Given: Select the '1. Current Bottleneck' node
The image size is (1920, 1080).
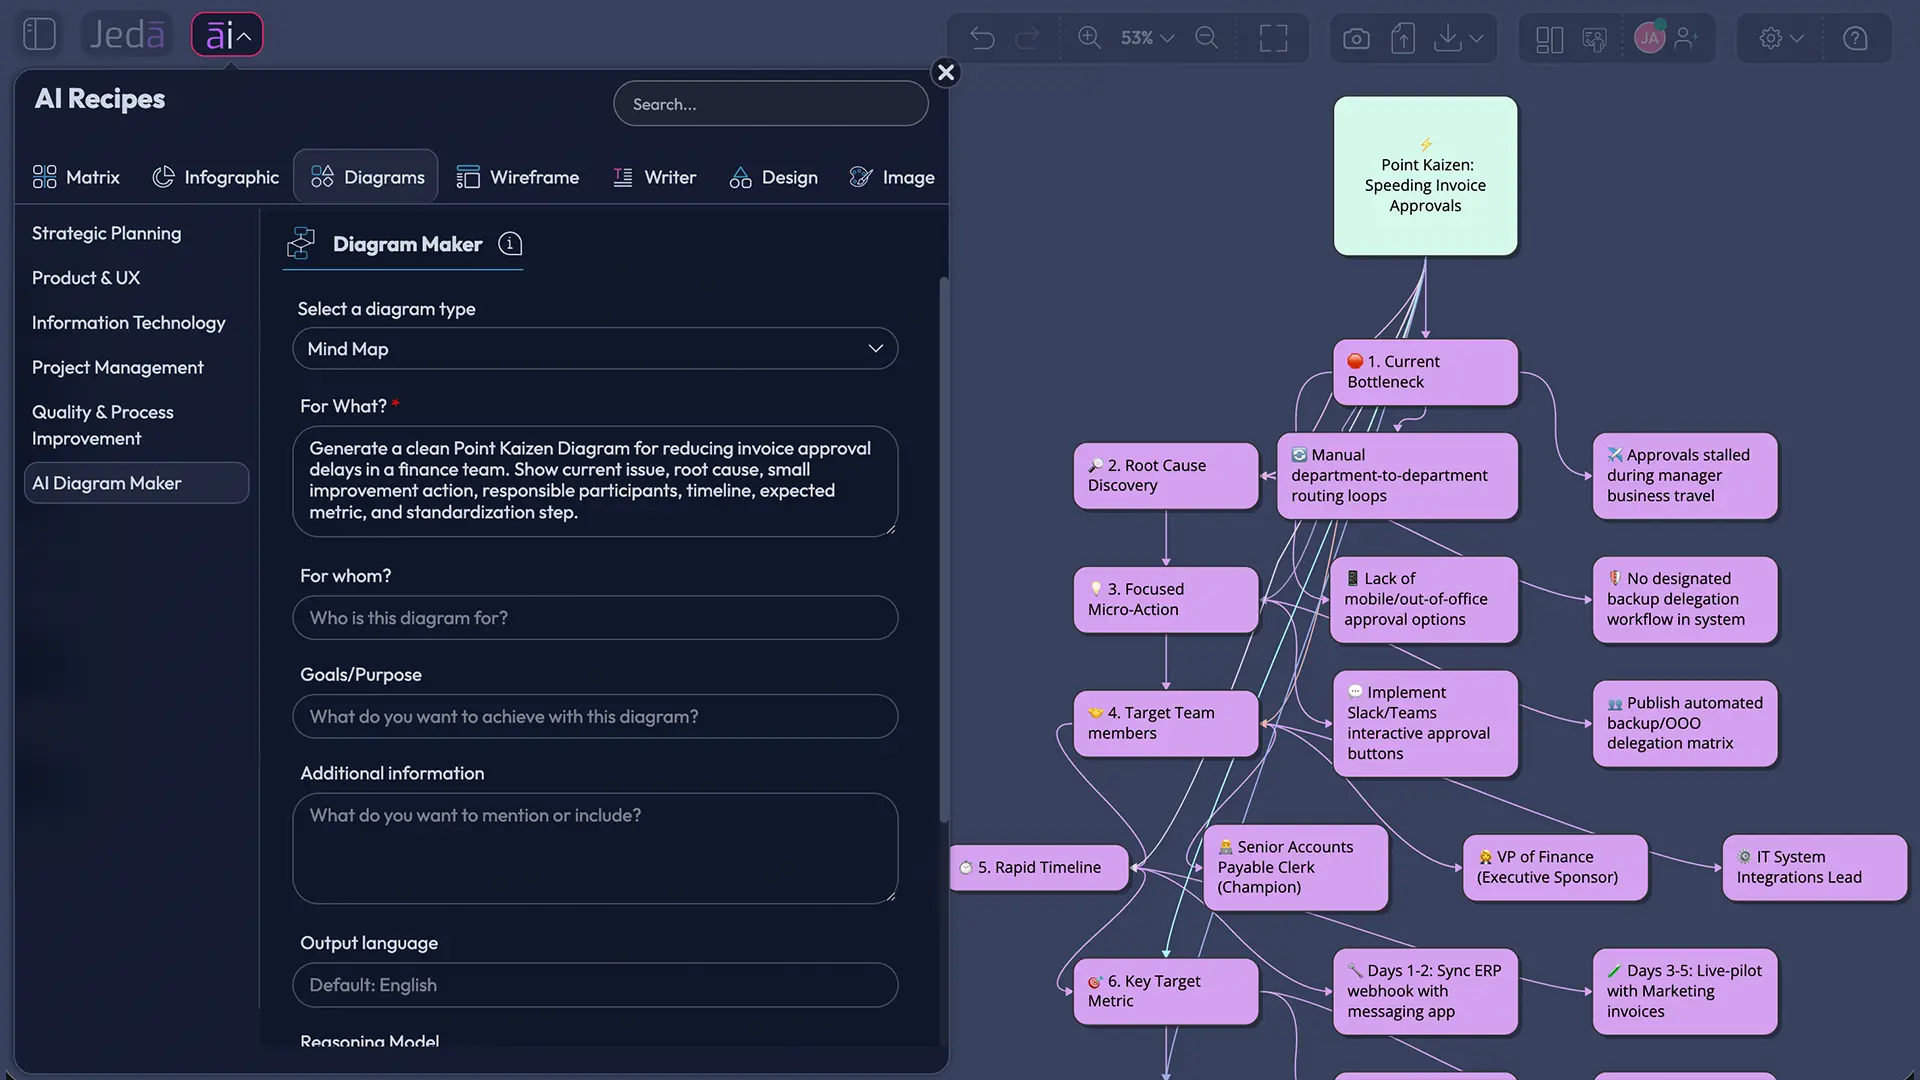Looking at the screenshot, I should click(x=1425, y=372).
